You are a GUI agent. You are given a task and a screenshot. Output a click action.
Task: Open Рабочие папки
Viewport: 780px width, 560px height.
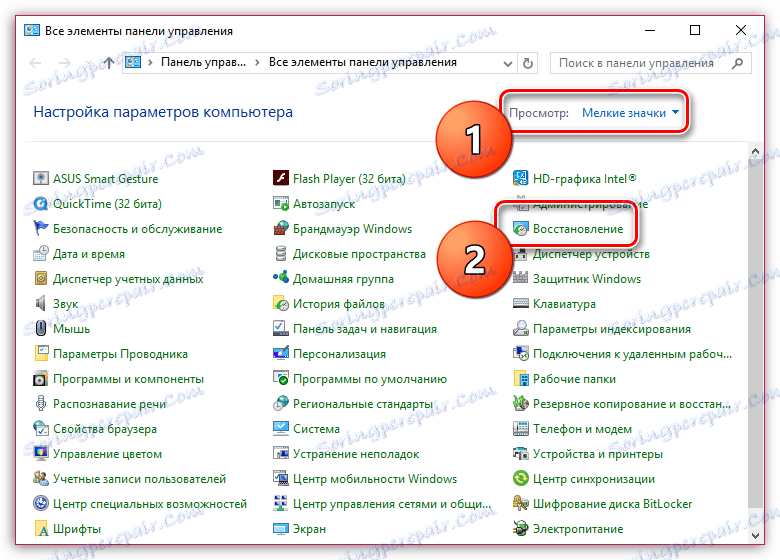[x=574, y=379]
